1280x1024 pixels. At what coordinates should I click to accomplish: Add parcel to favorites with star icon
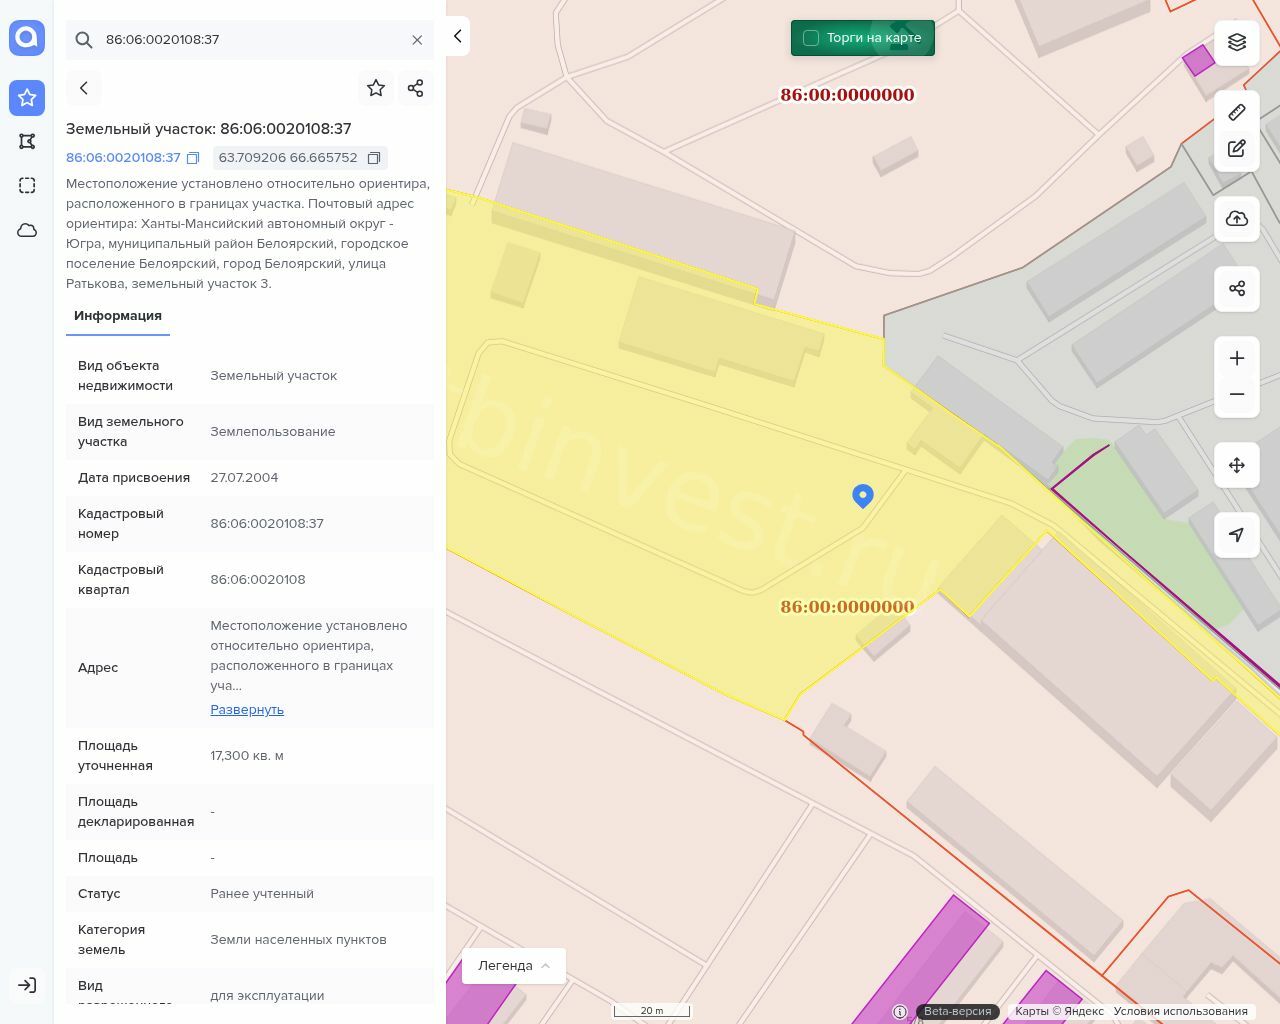376,88
